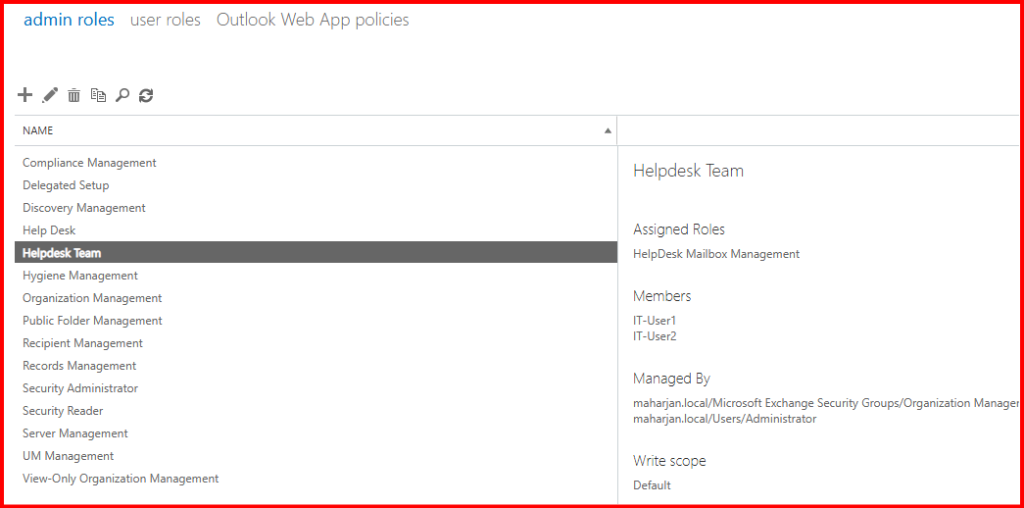Click the magnifier search icon

122,95
